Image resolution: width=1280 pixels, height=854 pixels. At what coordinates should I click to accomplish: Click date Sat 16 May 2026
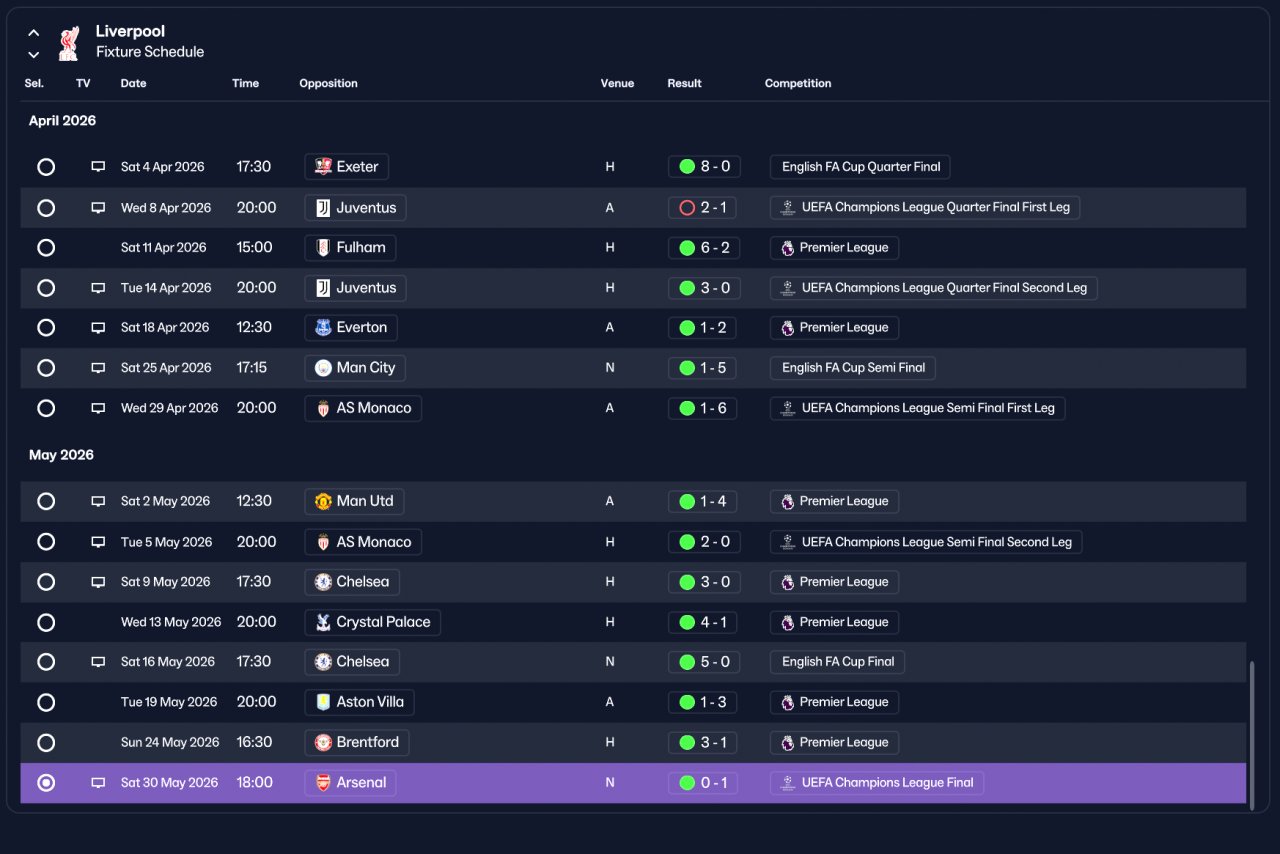168,662
